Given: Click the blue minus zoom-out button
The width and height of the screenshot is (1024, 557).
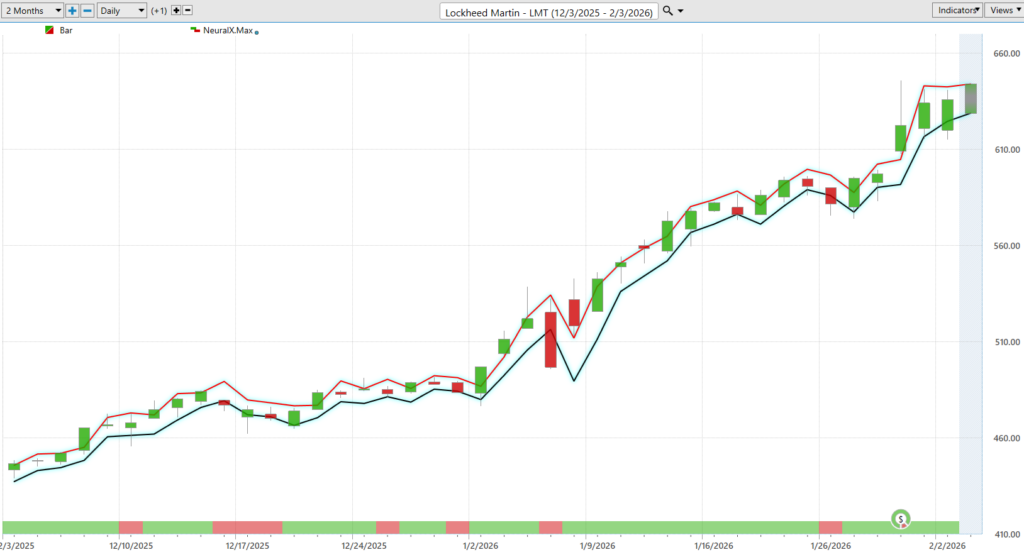Looking at the screenshot, I should [x=88, y=10].
